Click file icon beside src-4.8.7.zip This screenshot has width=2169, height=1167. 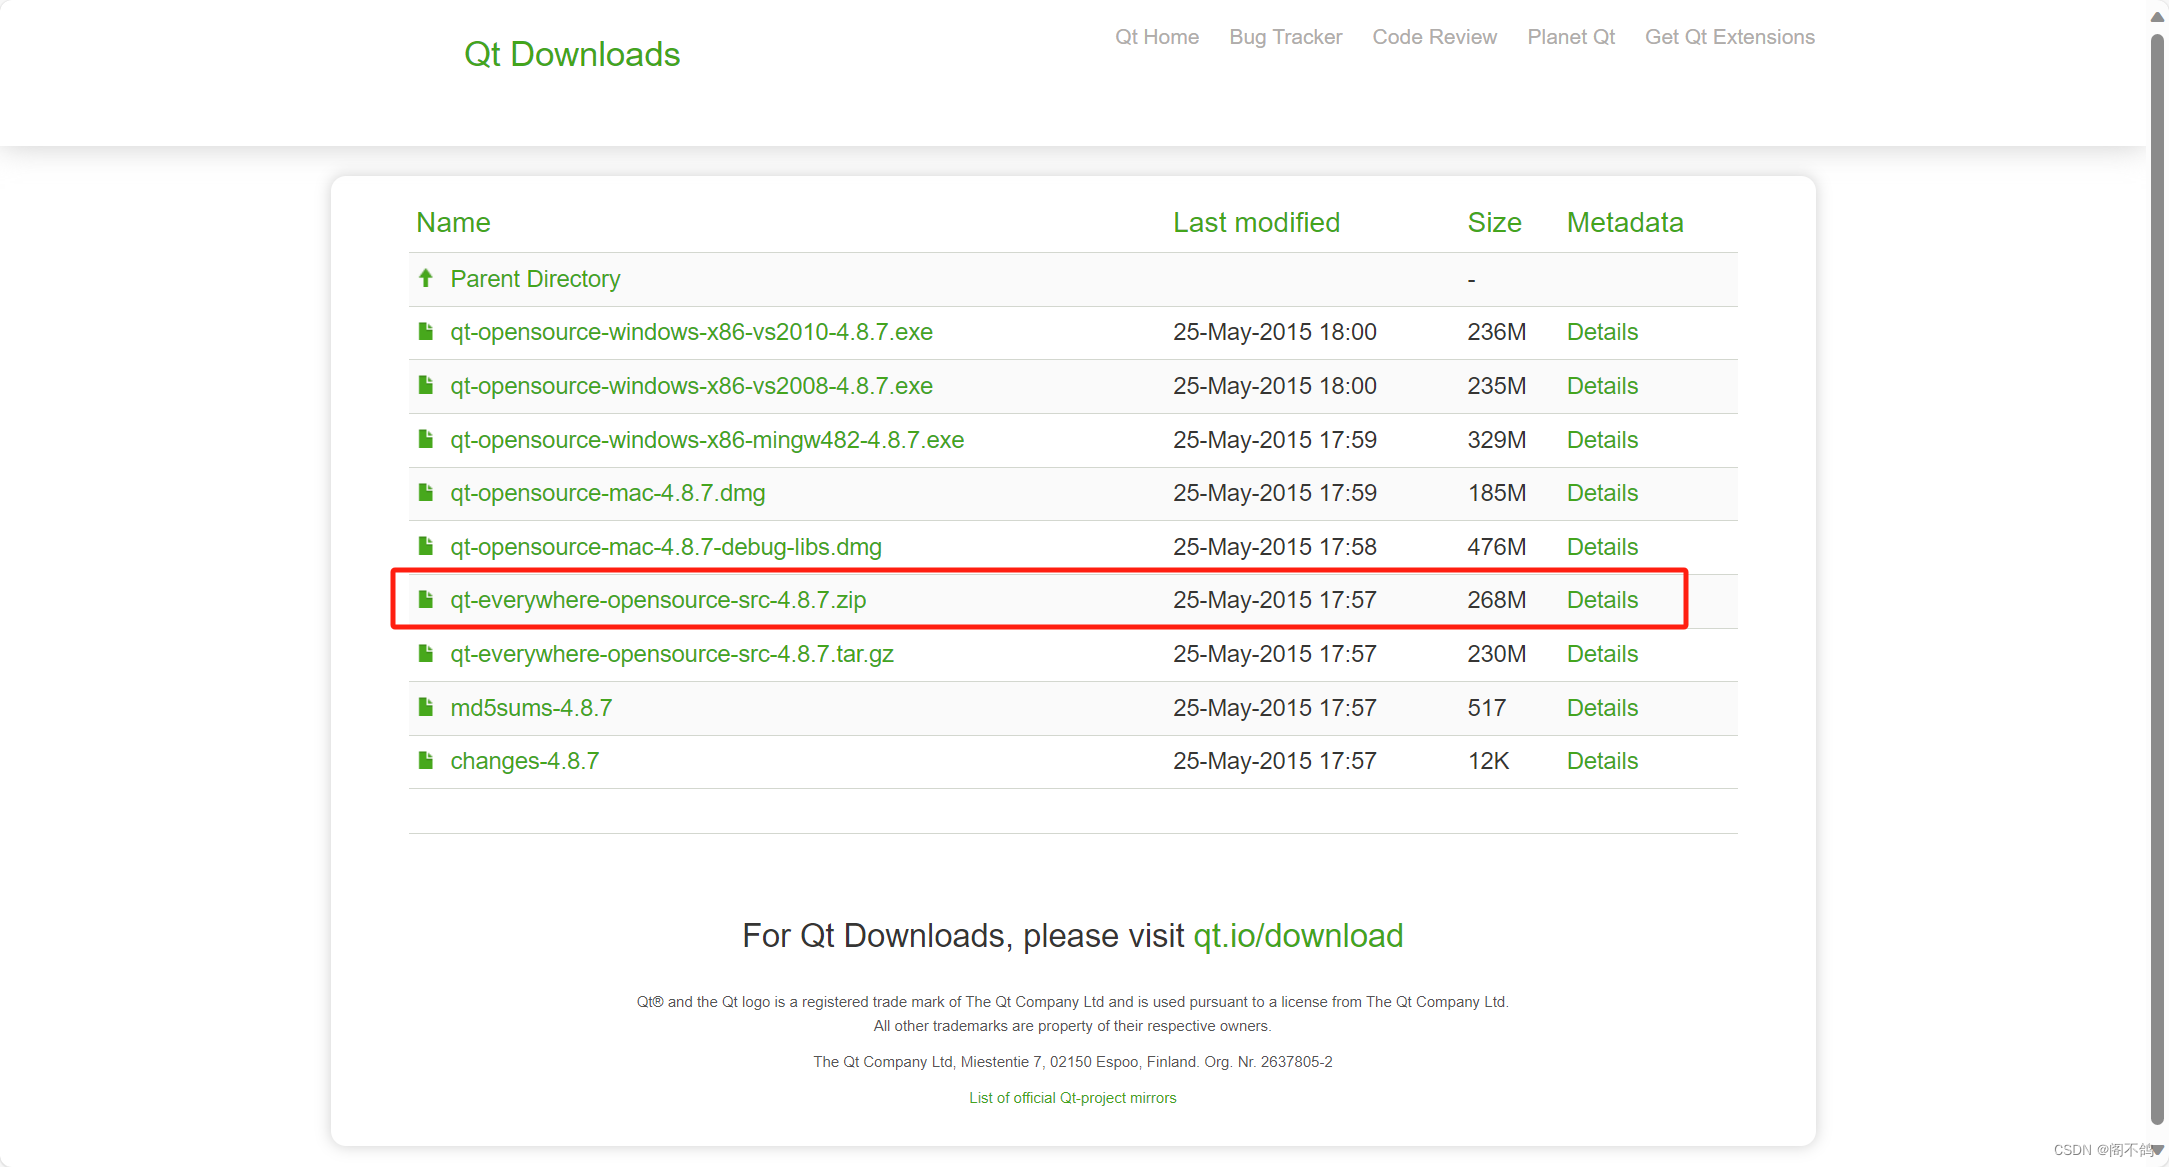[x=426, y=599]
